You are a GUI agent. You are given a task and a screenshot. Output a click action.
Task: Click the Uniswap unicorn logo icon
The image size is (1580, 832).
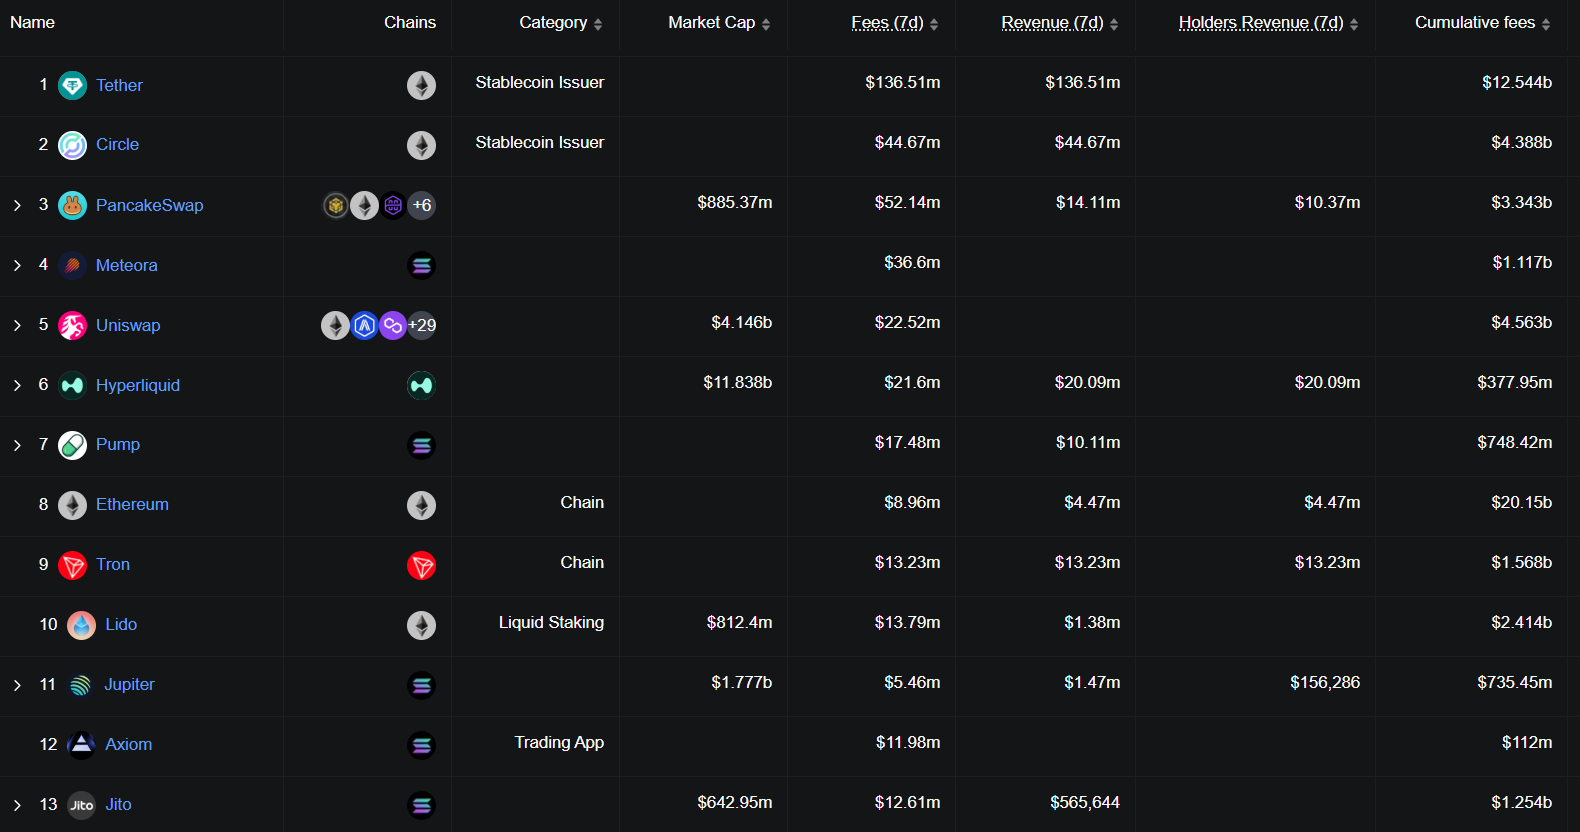pyautogui.click(x=72, y=326)
